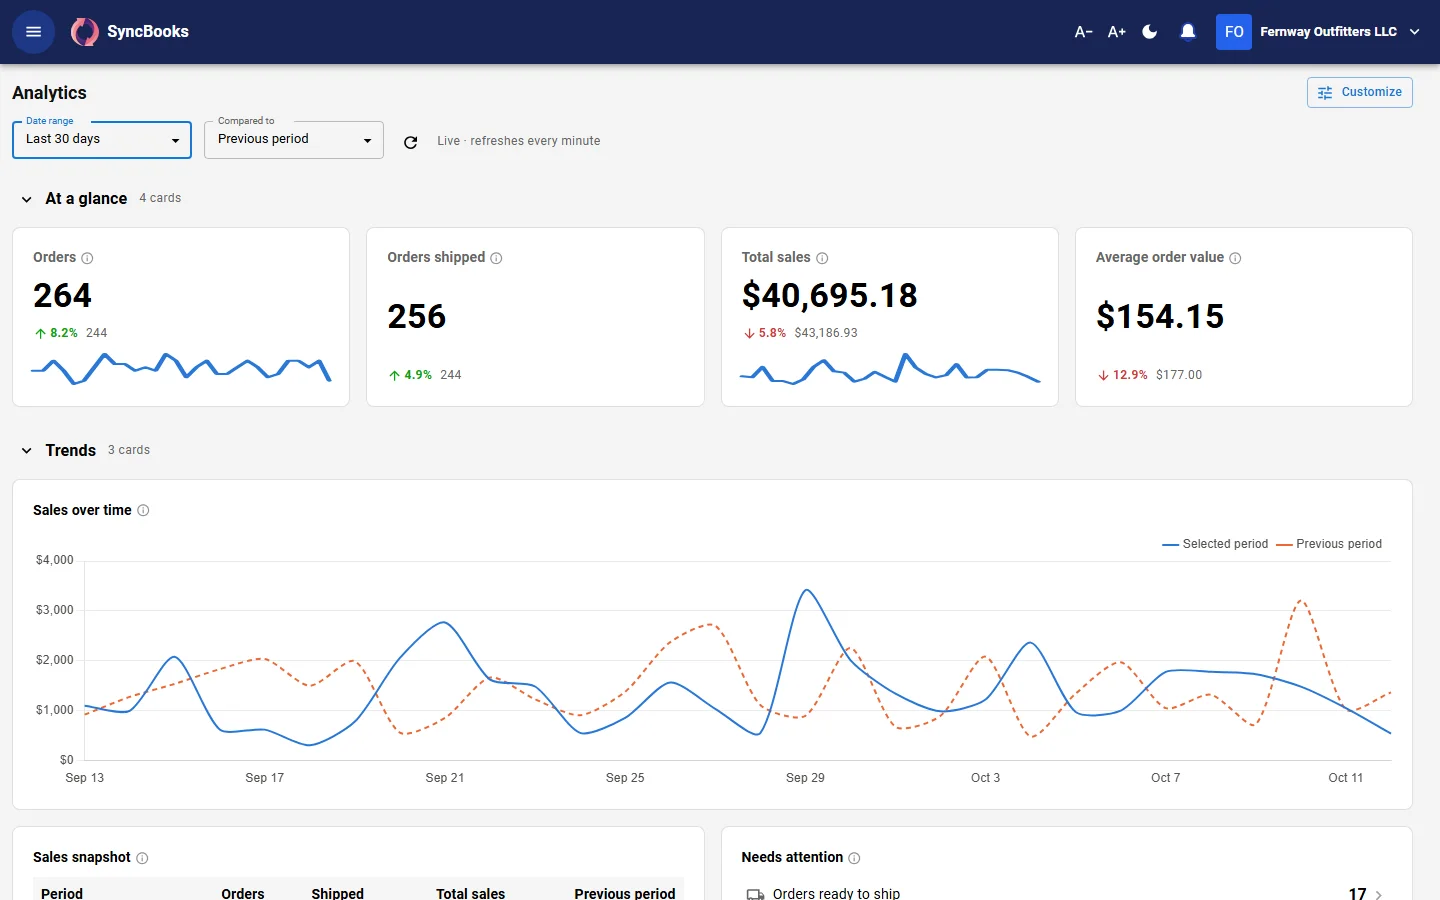Click the 264 orders value

coord(62,295)
